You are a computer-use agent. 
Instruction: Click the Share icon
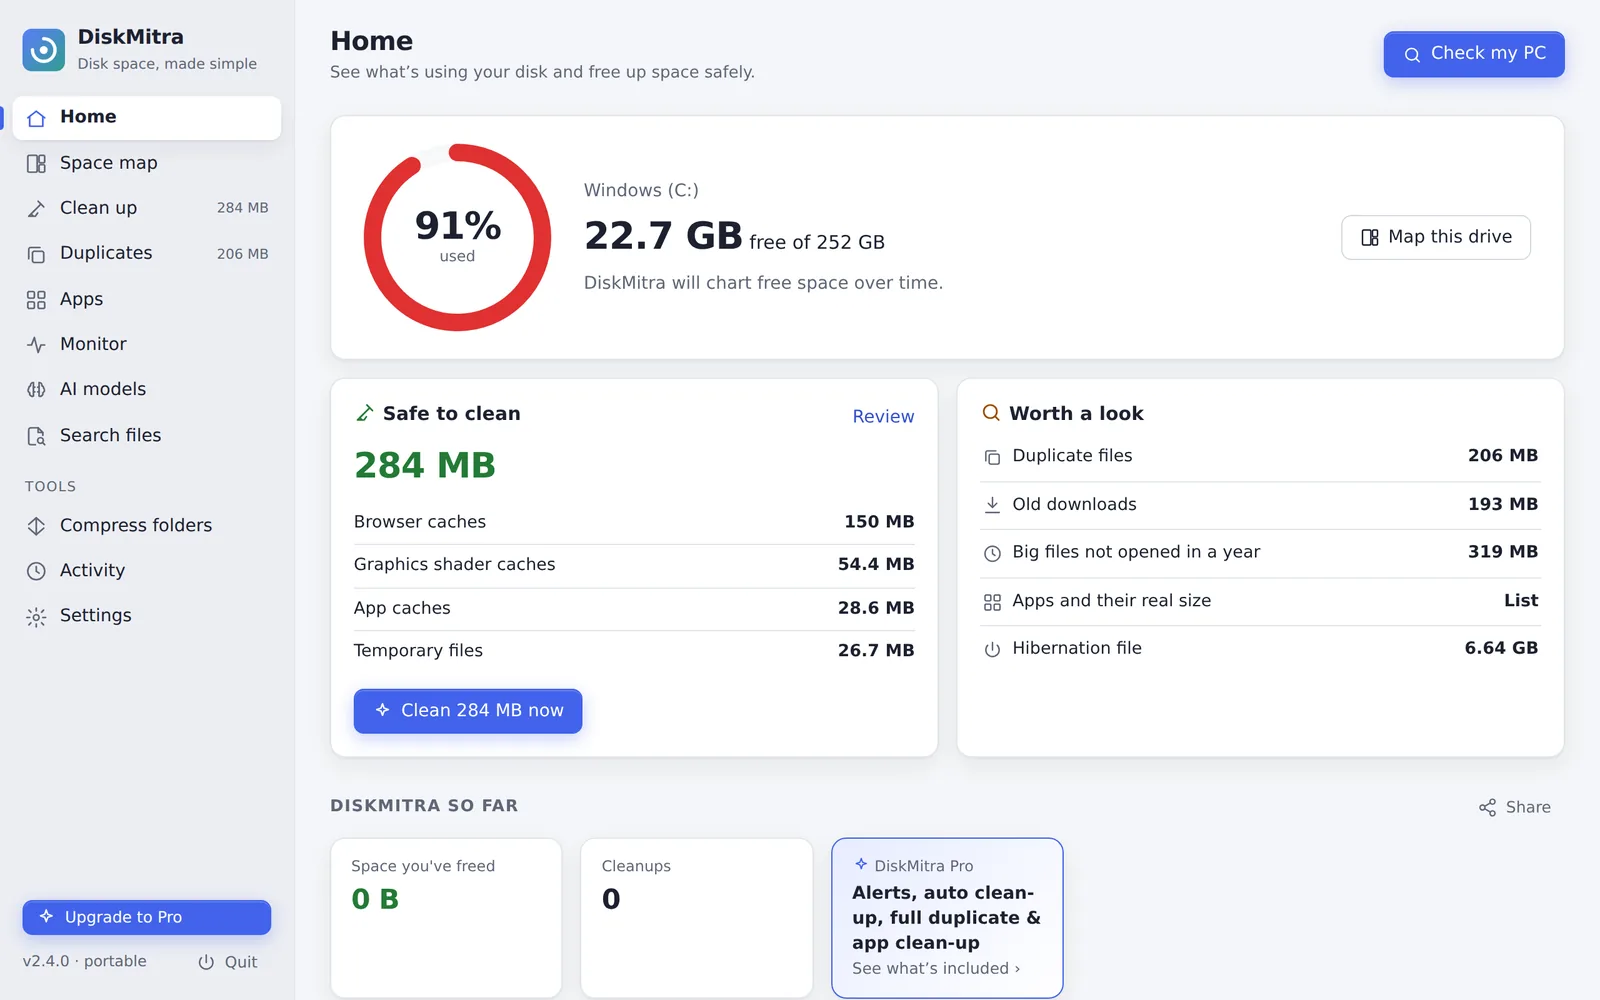tap(1488, 807)
